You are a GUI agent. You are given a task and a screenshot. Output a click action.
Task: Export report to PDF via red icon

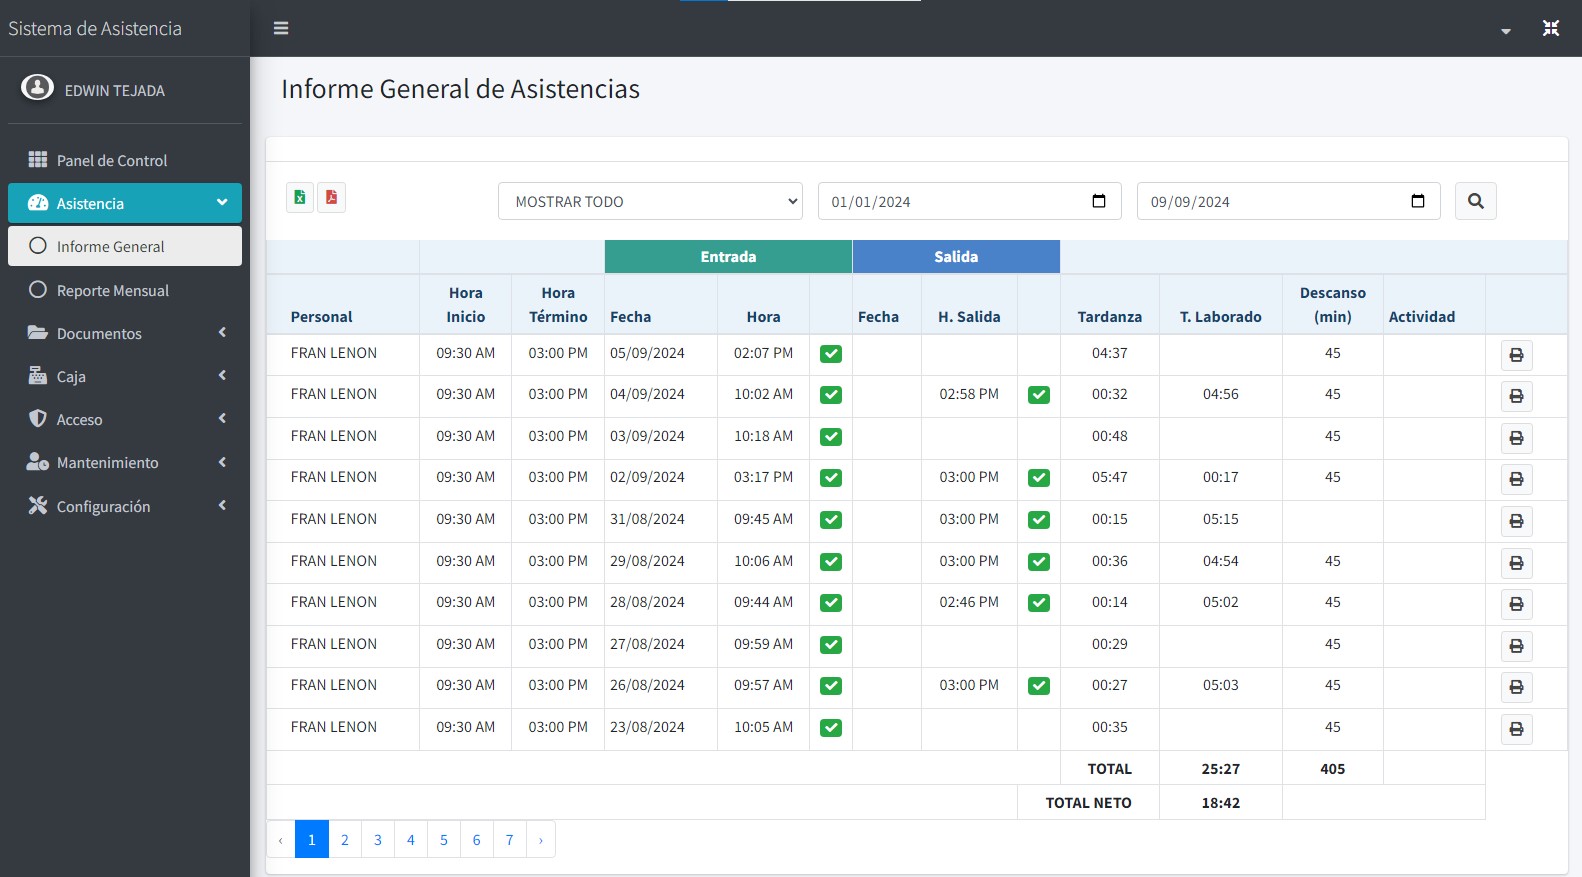coord(331,198)
